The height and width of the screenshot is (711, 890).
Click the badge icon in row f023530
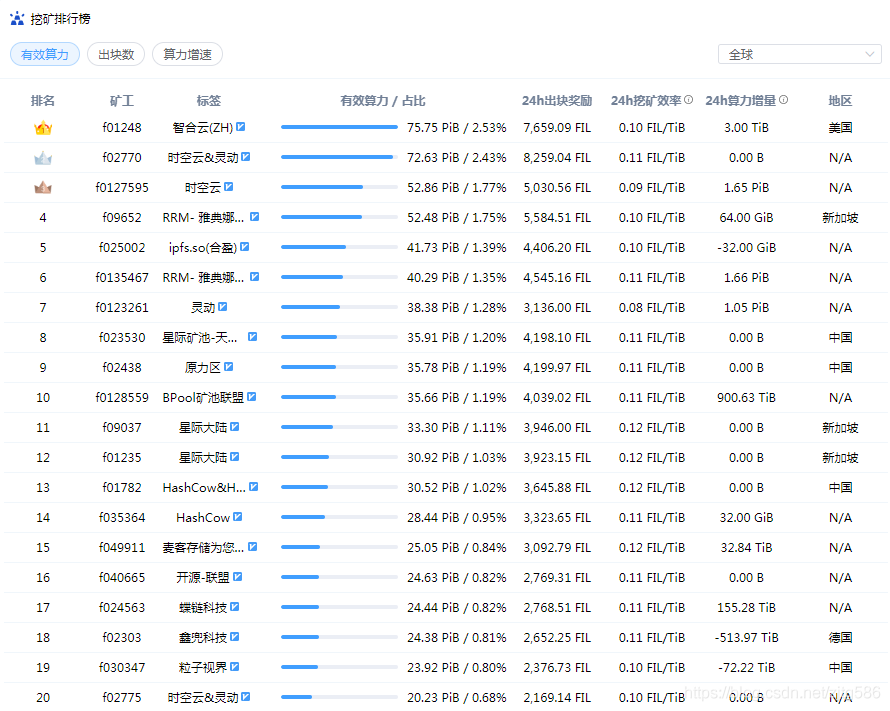[x=253, y=336]
